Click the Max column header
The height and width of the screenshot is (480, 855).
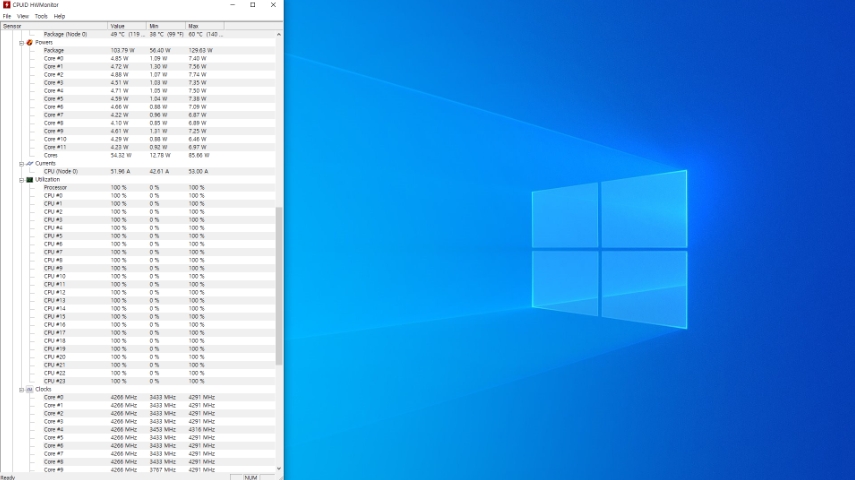point(205,26)
